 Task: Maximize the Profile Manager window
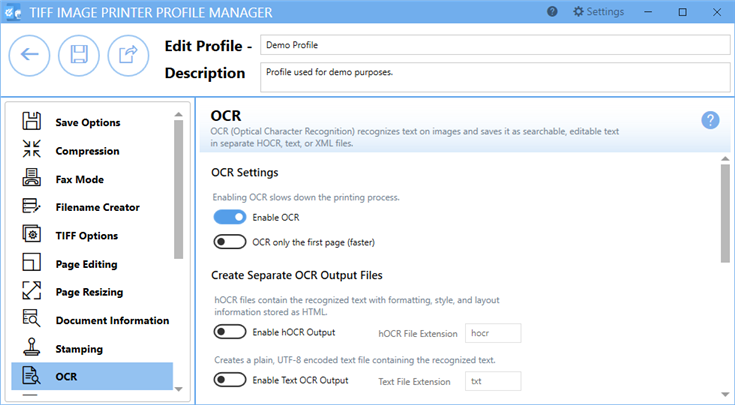683,12
